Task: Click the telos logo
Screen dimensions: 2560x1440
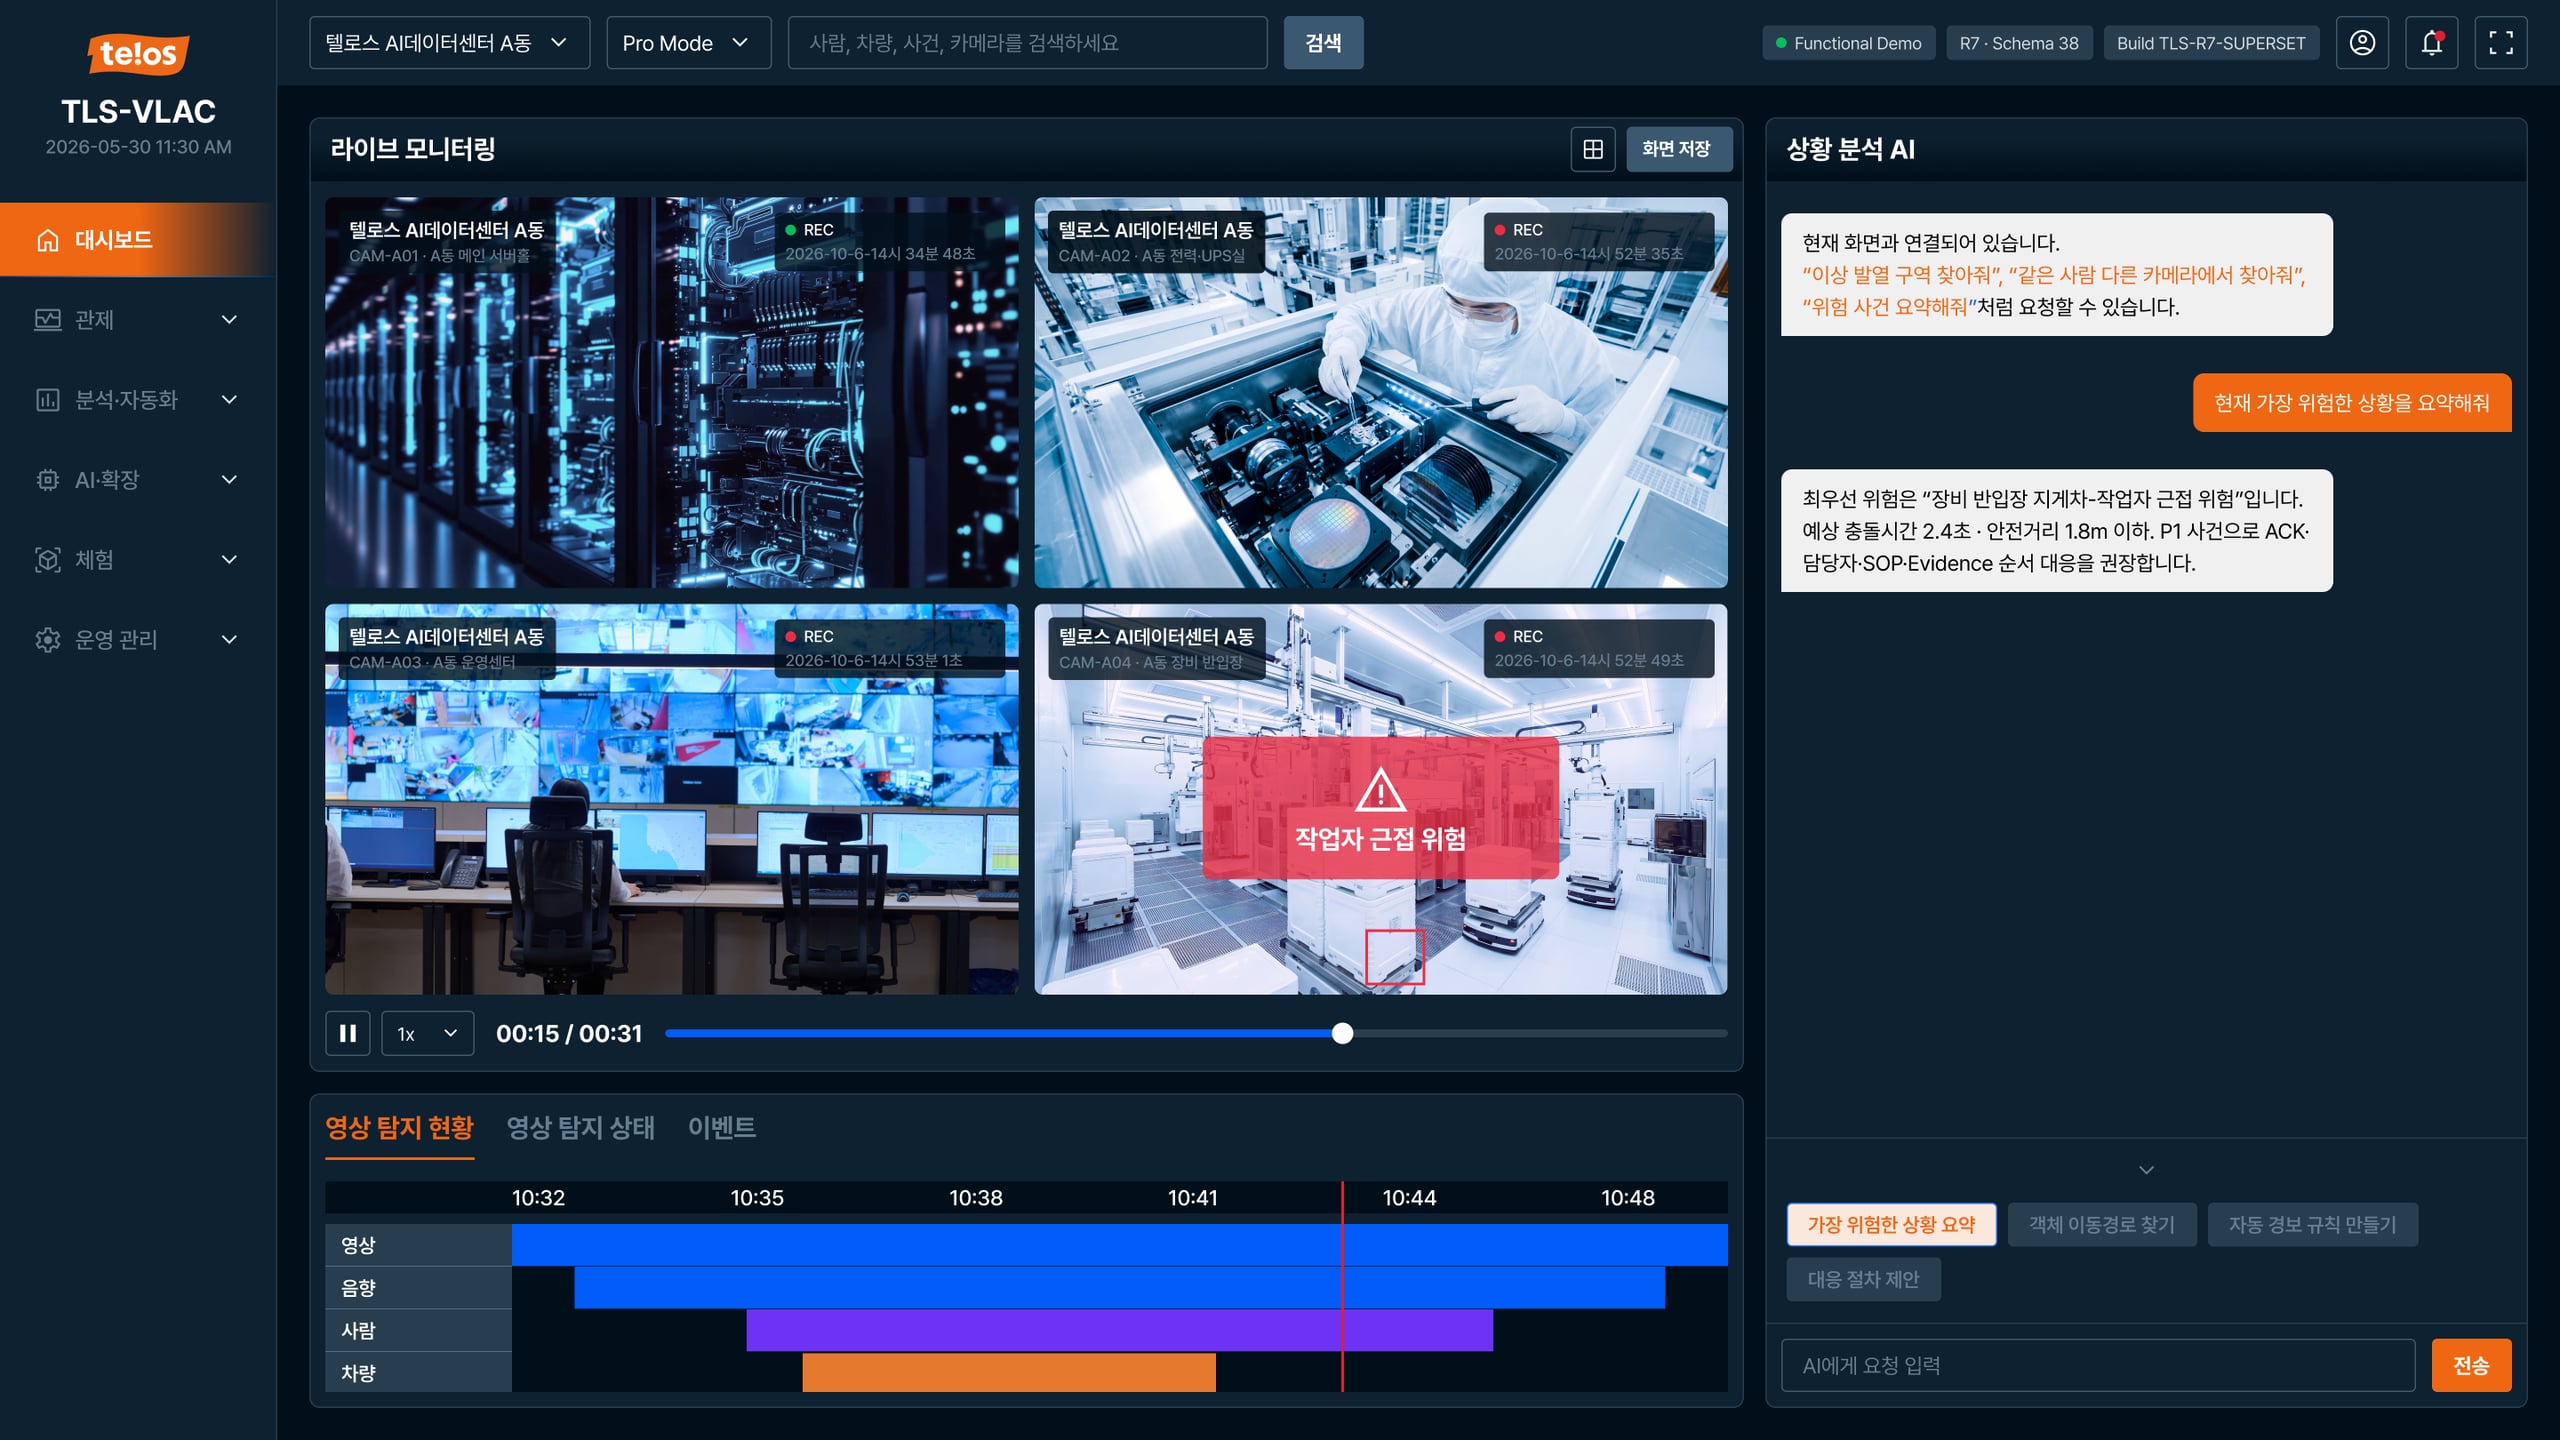Action: tap(138, 53)
